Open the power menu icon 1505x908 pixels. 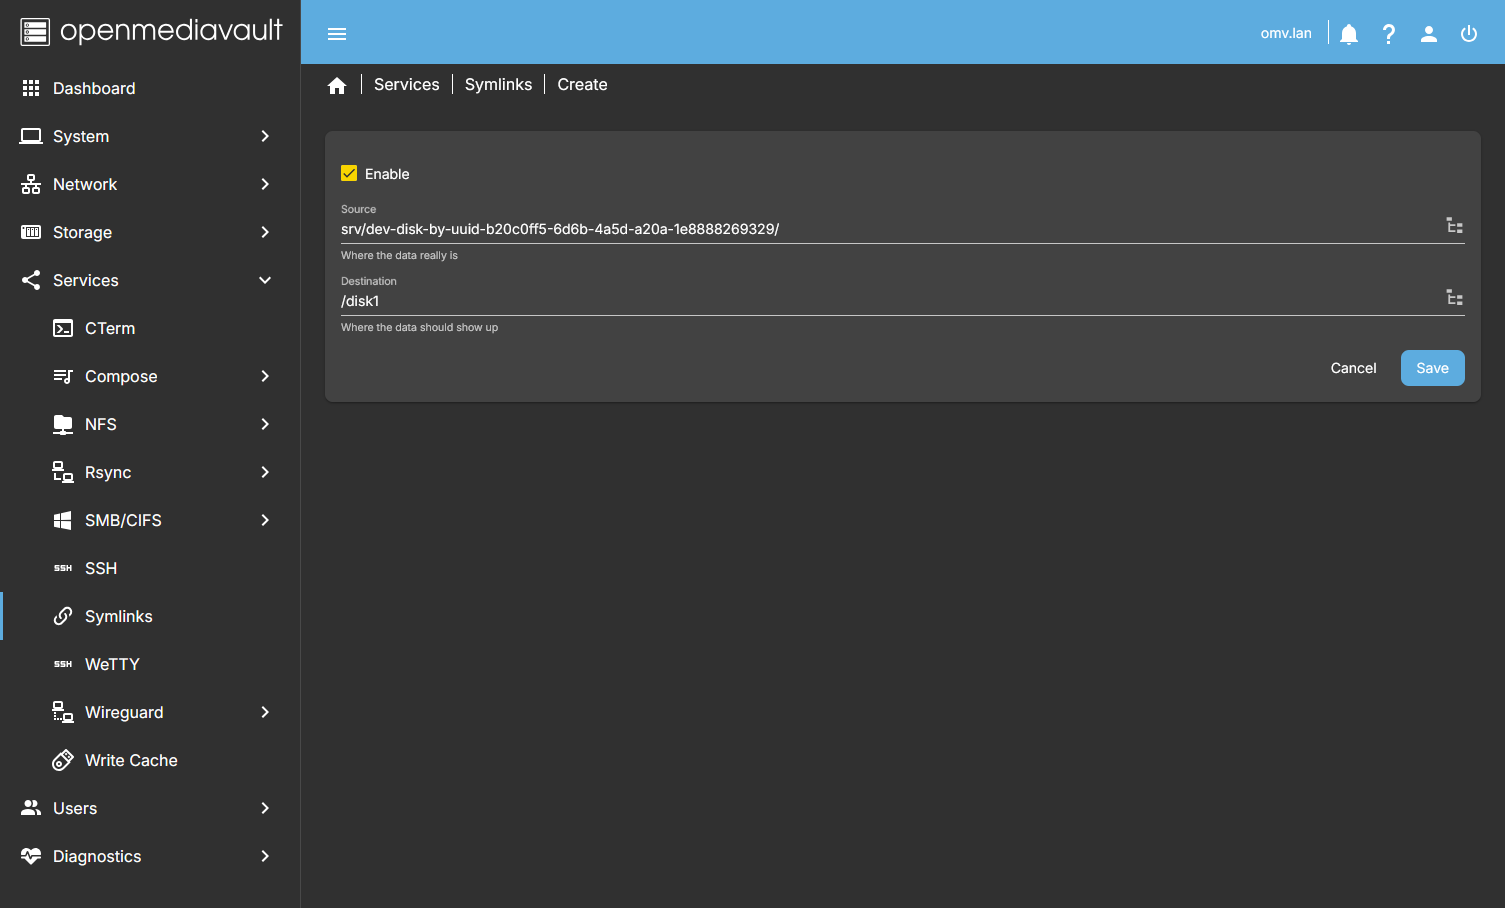click(x=1468, y=33)
